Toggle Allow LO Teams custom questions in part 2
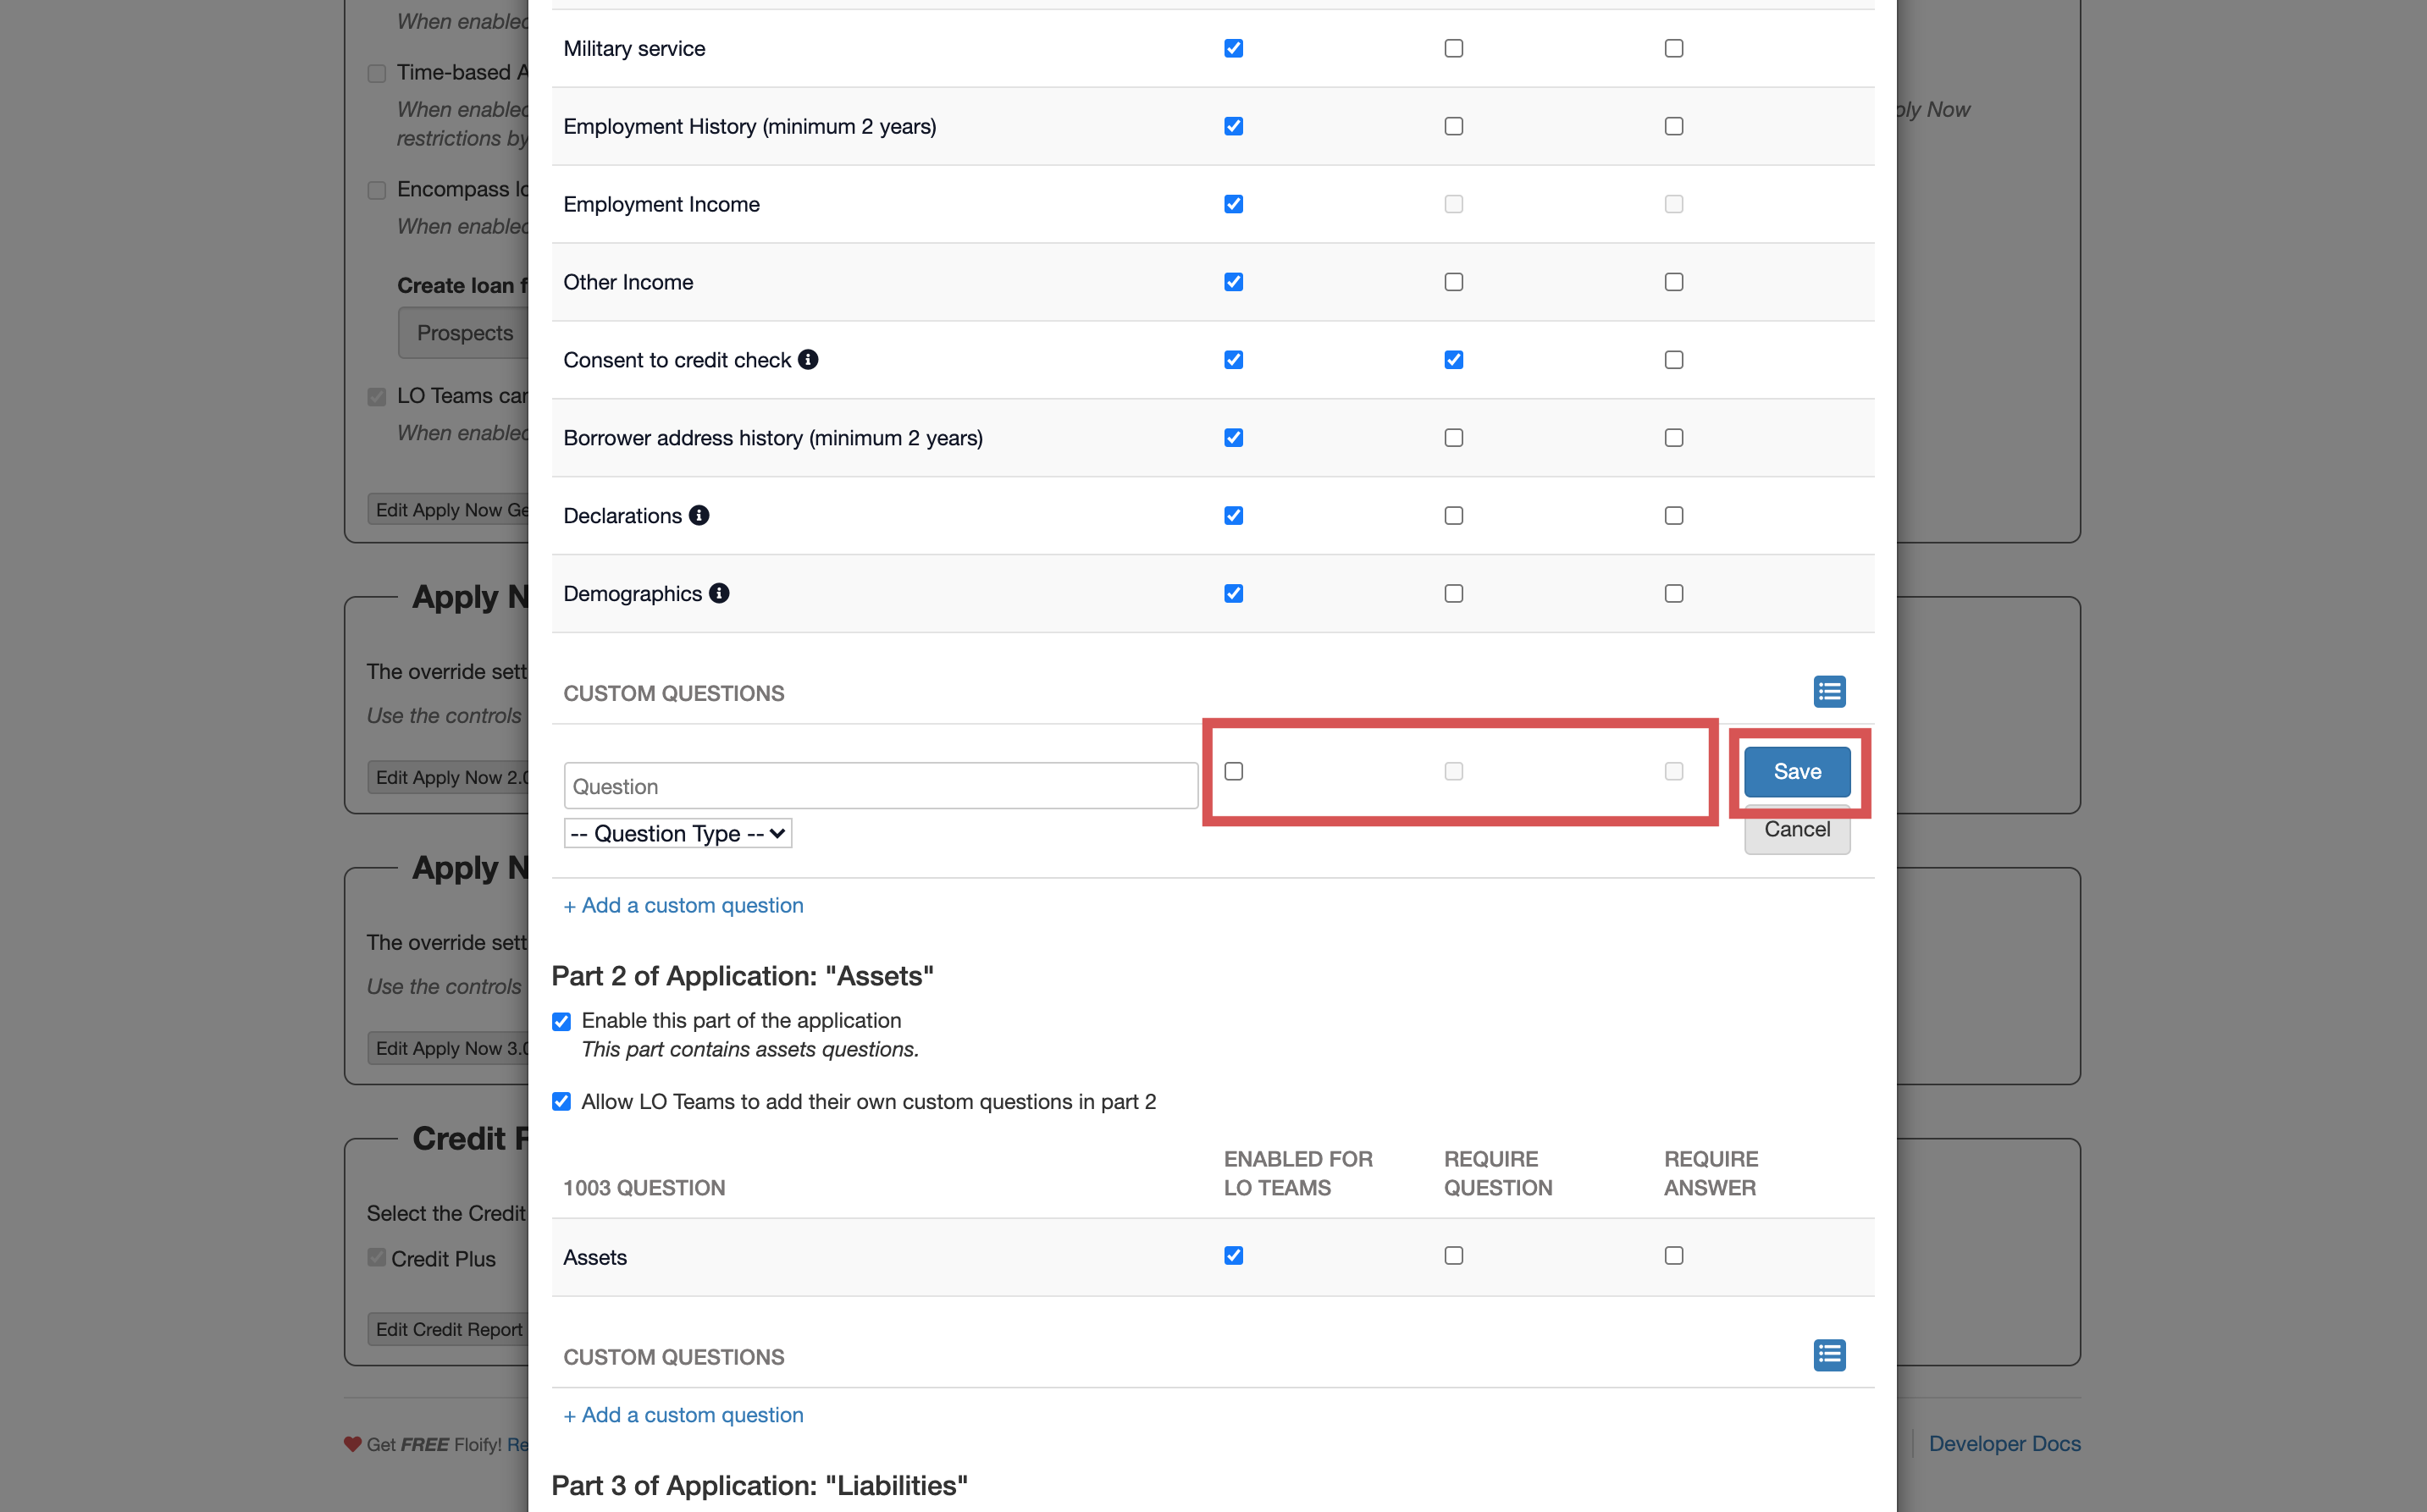 (561, 1101)
